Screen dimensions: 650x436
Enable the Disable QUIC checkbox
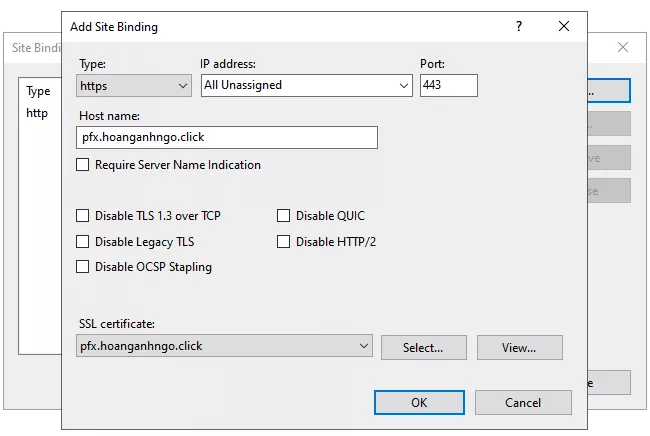pos(284,215)
